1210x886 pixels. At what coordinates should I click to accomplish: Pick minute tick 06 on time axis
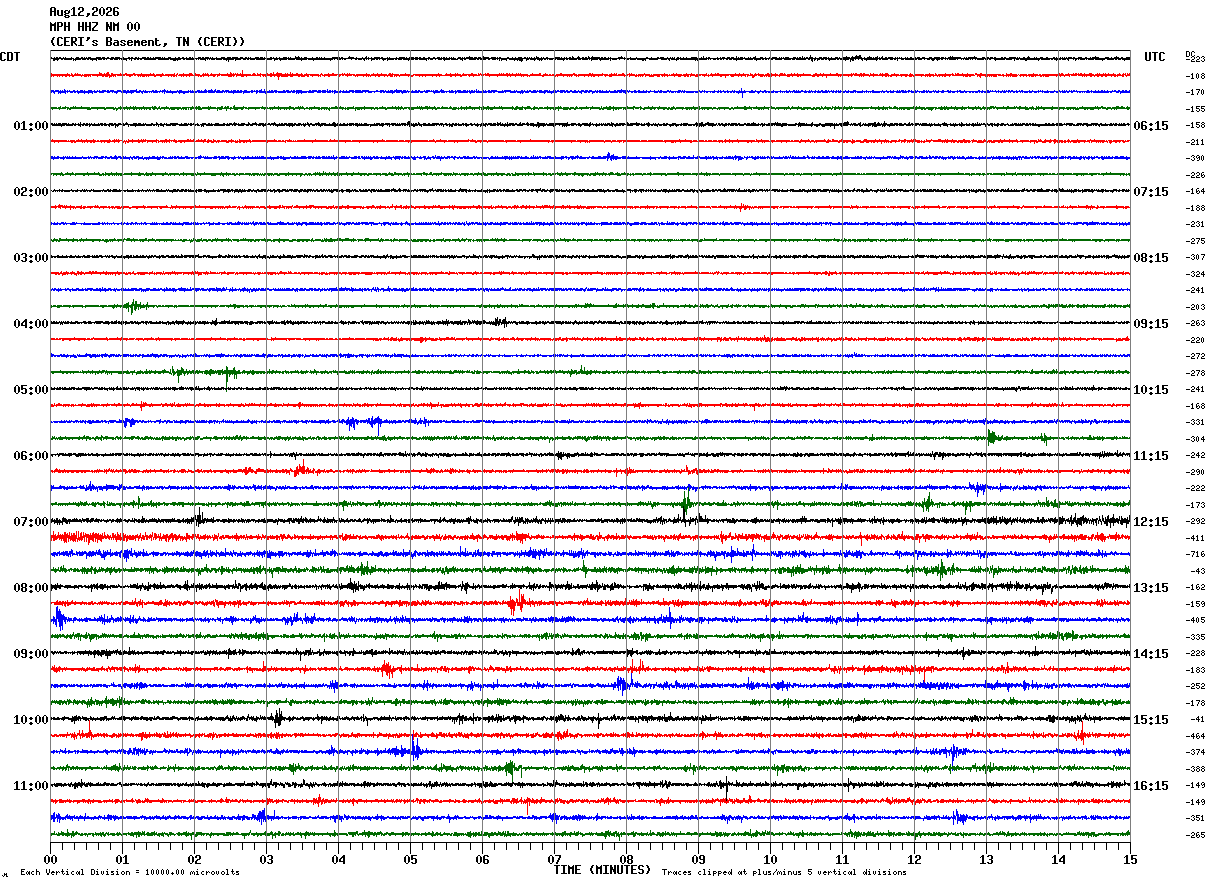pyautogui.click(x=482, y=859)
